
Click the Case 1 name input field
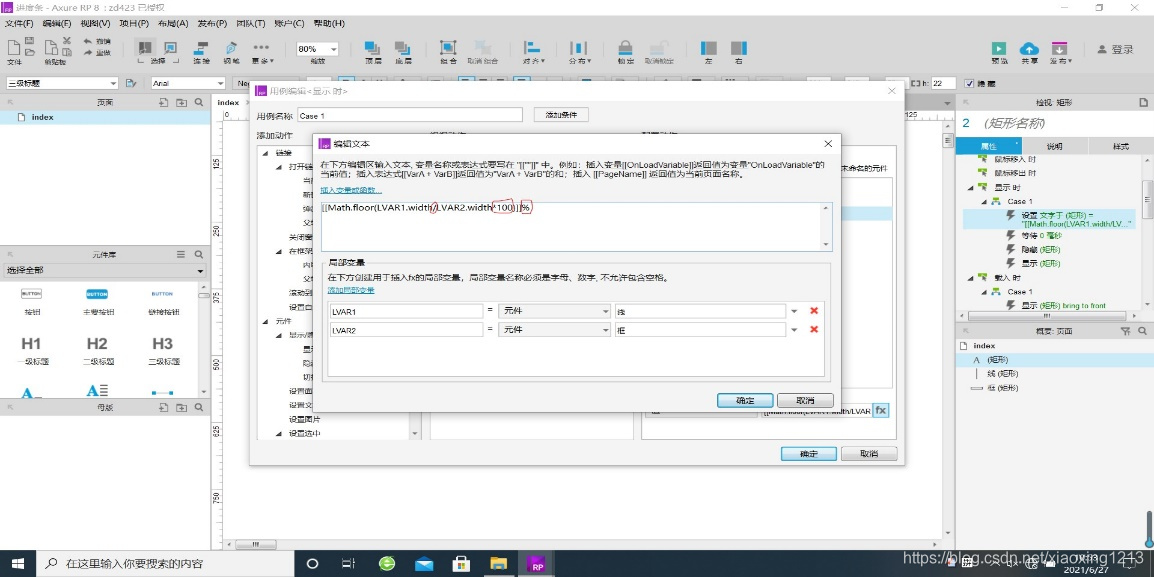click(409, 116)
